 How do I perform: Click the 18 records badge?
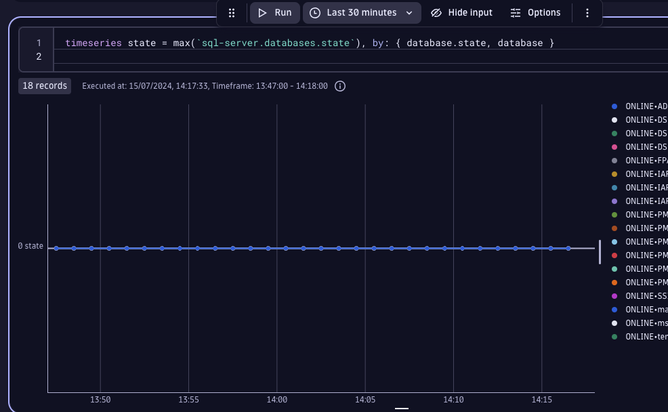[44, 86]
